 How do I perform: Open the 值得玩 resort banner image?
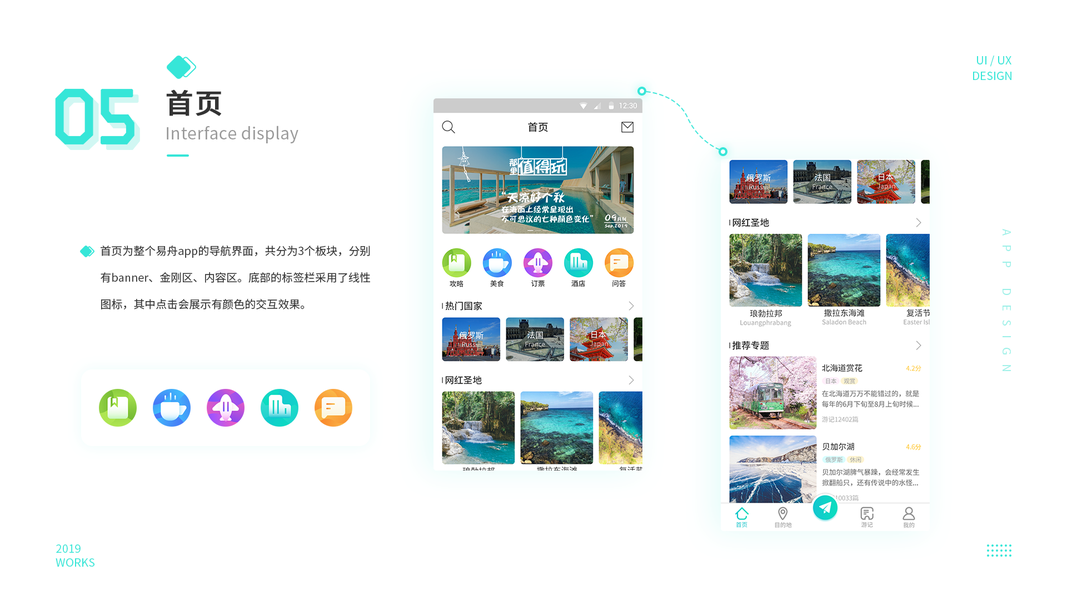click(x=538, y=190)
